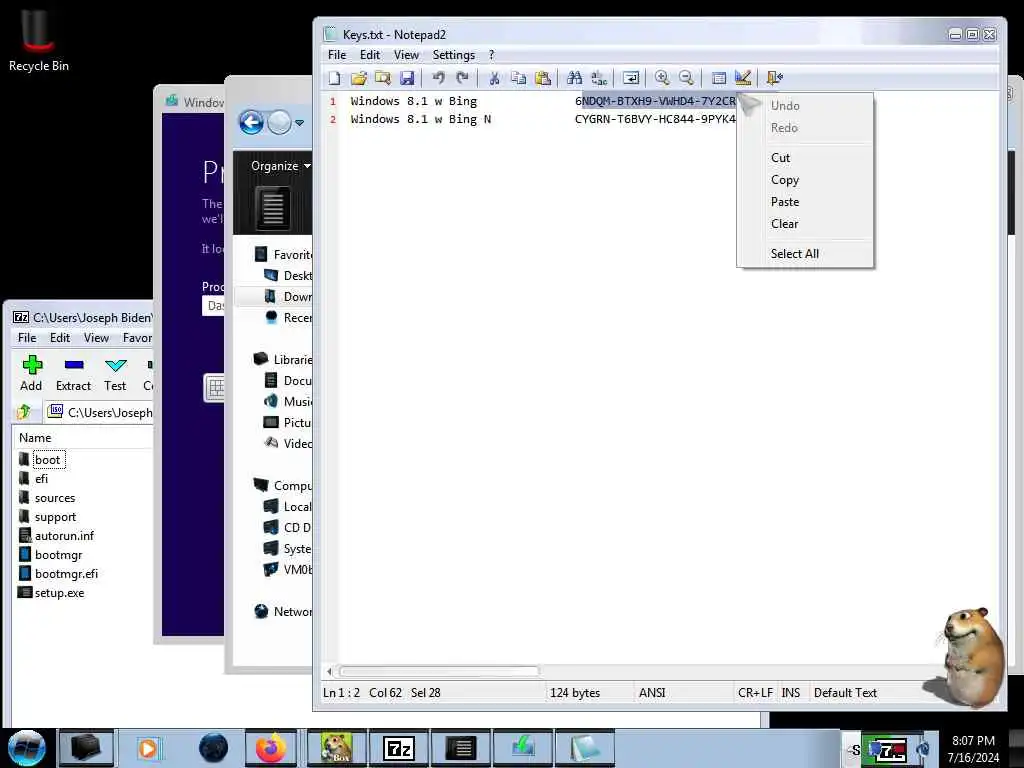Open the View menu in 7-Zip window
1024x768 pixels.
pos(96,338)
